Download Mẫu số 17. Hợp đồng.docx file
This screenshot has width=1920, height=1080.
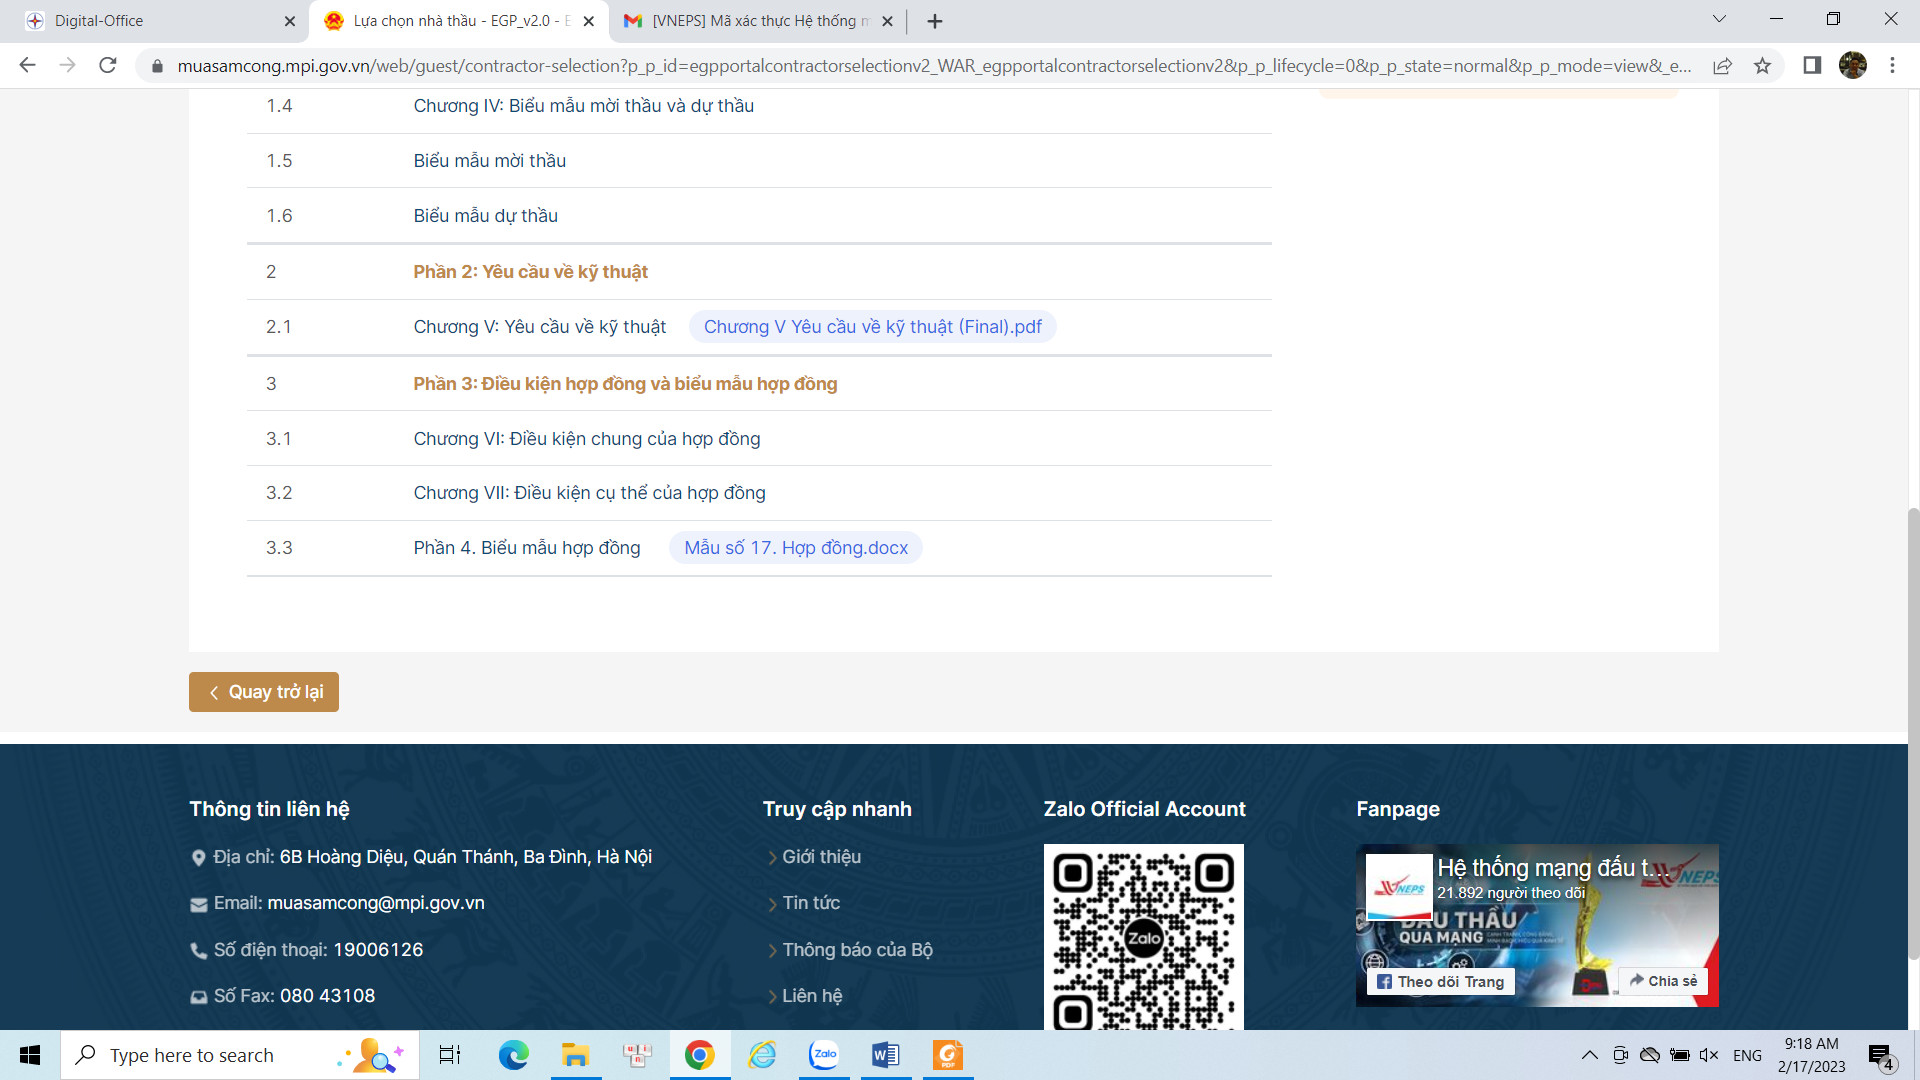click(796, 548)
